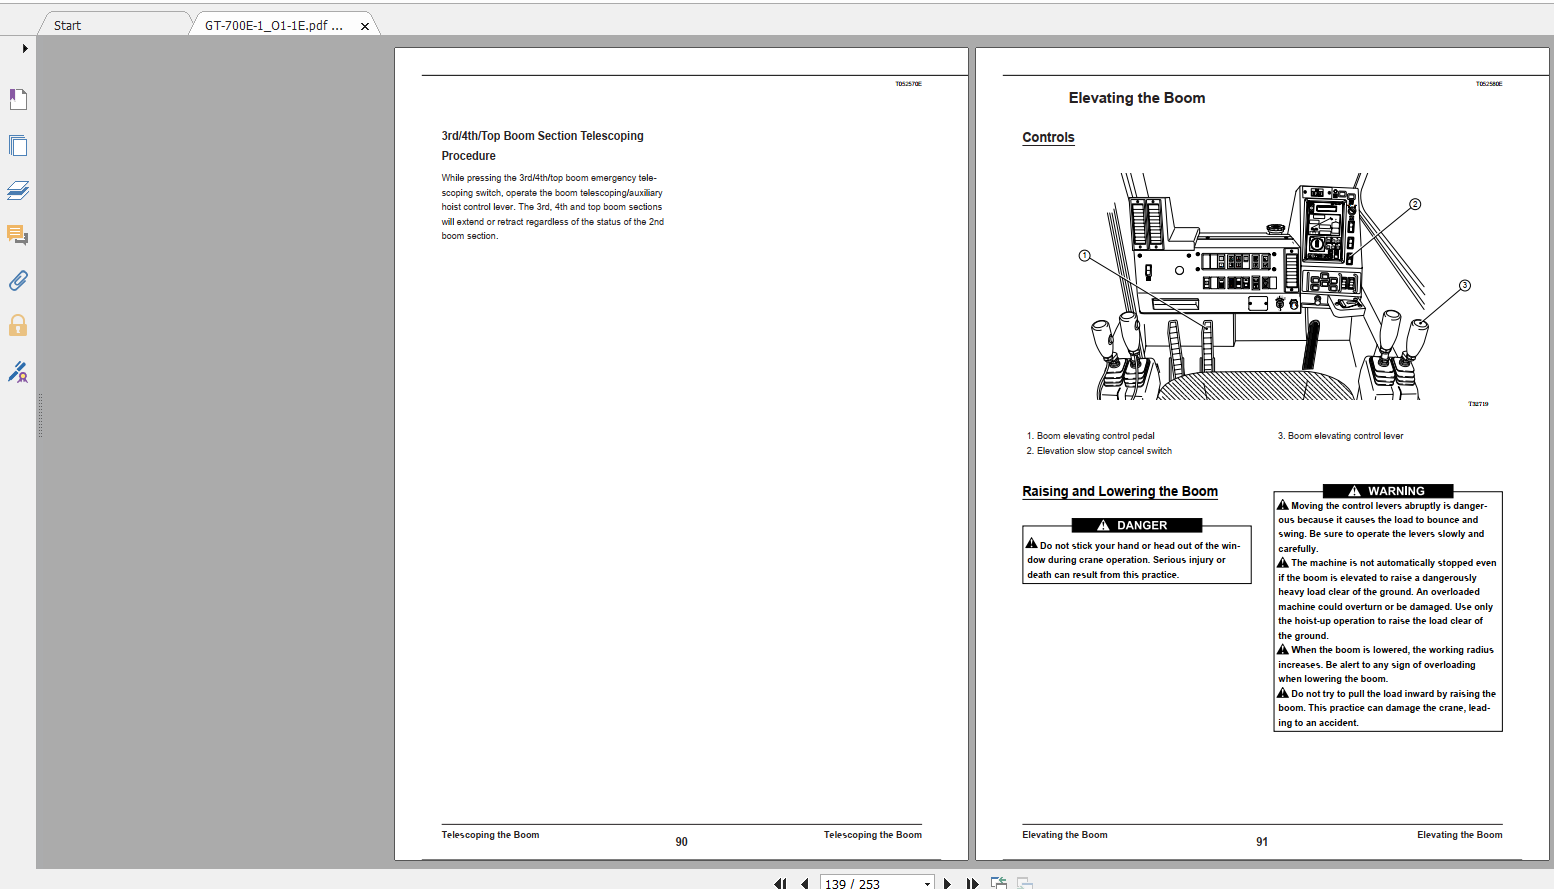Screen dimensions: 1554x889
Task: Click callout number 2 in the diagram
Action: (1415, 204)
